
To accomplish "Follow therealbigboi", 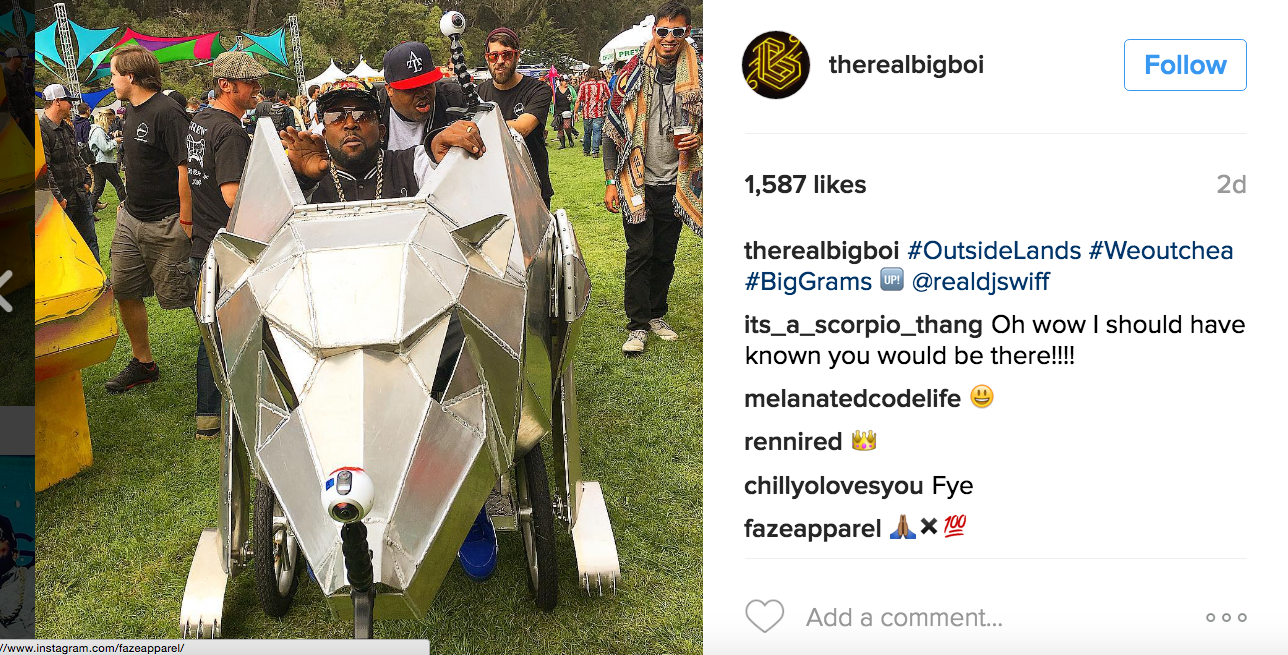I will coord(1185,65).
